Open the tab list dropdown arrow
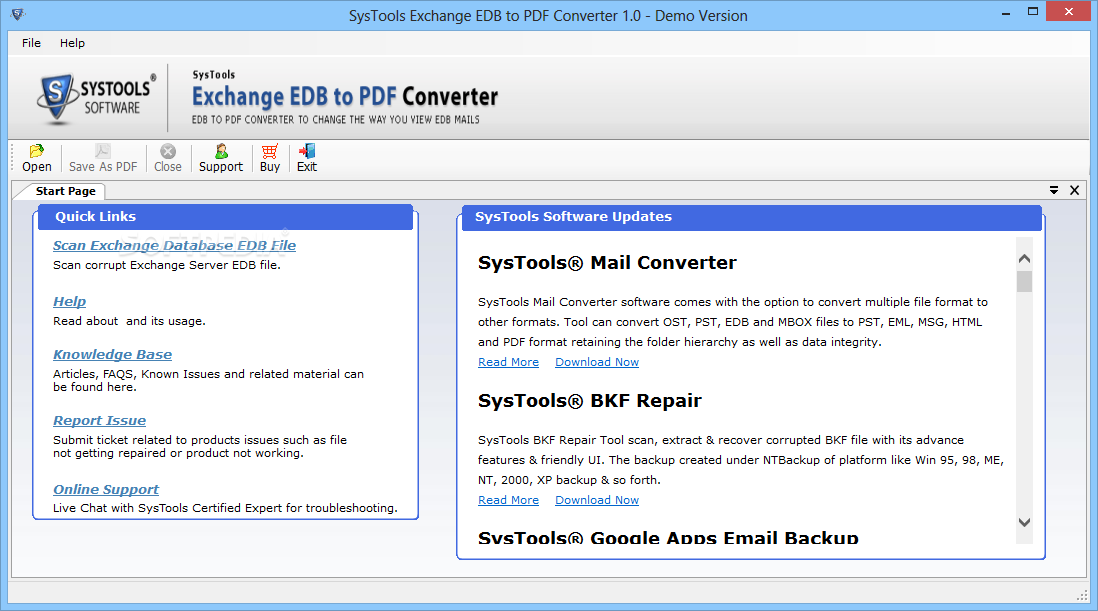Image resolution: width=1098 pixels, height=611 pixels. pos(1054,190)
